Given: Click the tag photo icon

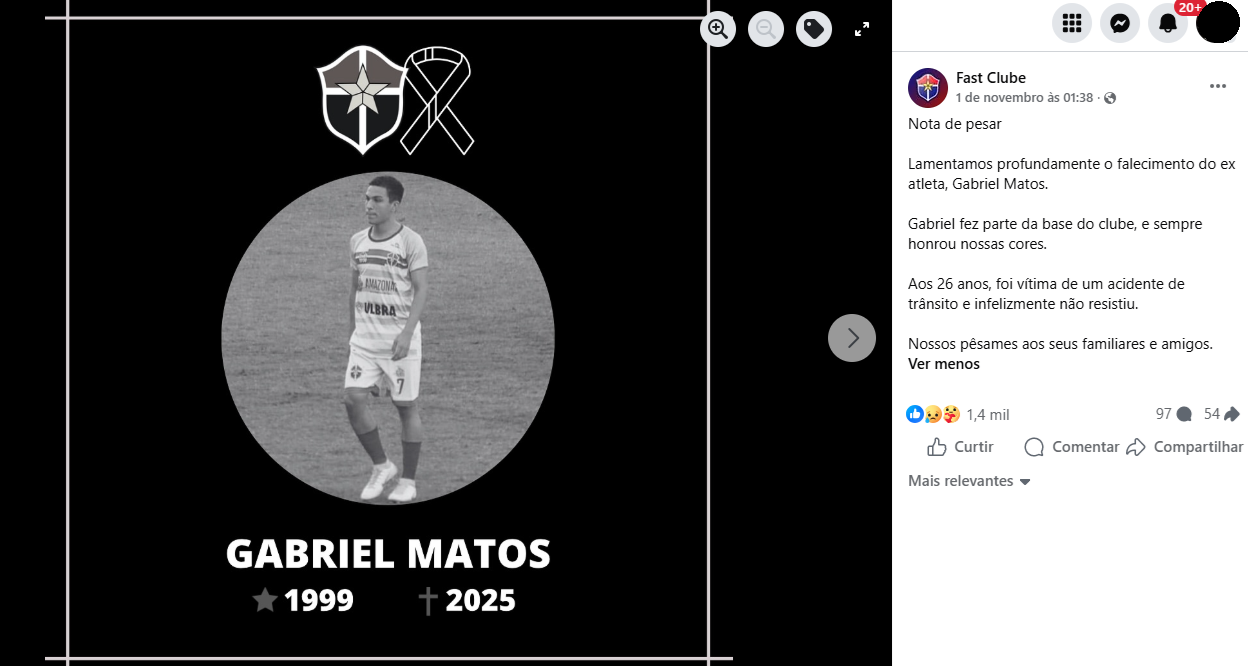Looking at the screenshot, I should pyautogui.click(x=814, y=29).
